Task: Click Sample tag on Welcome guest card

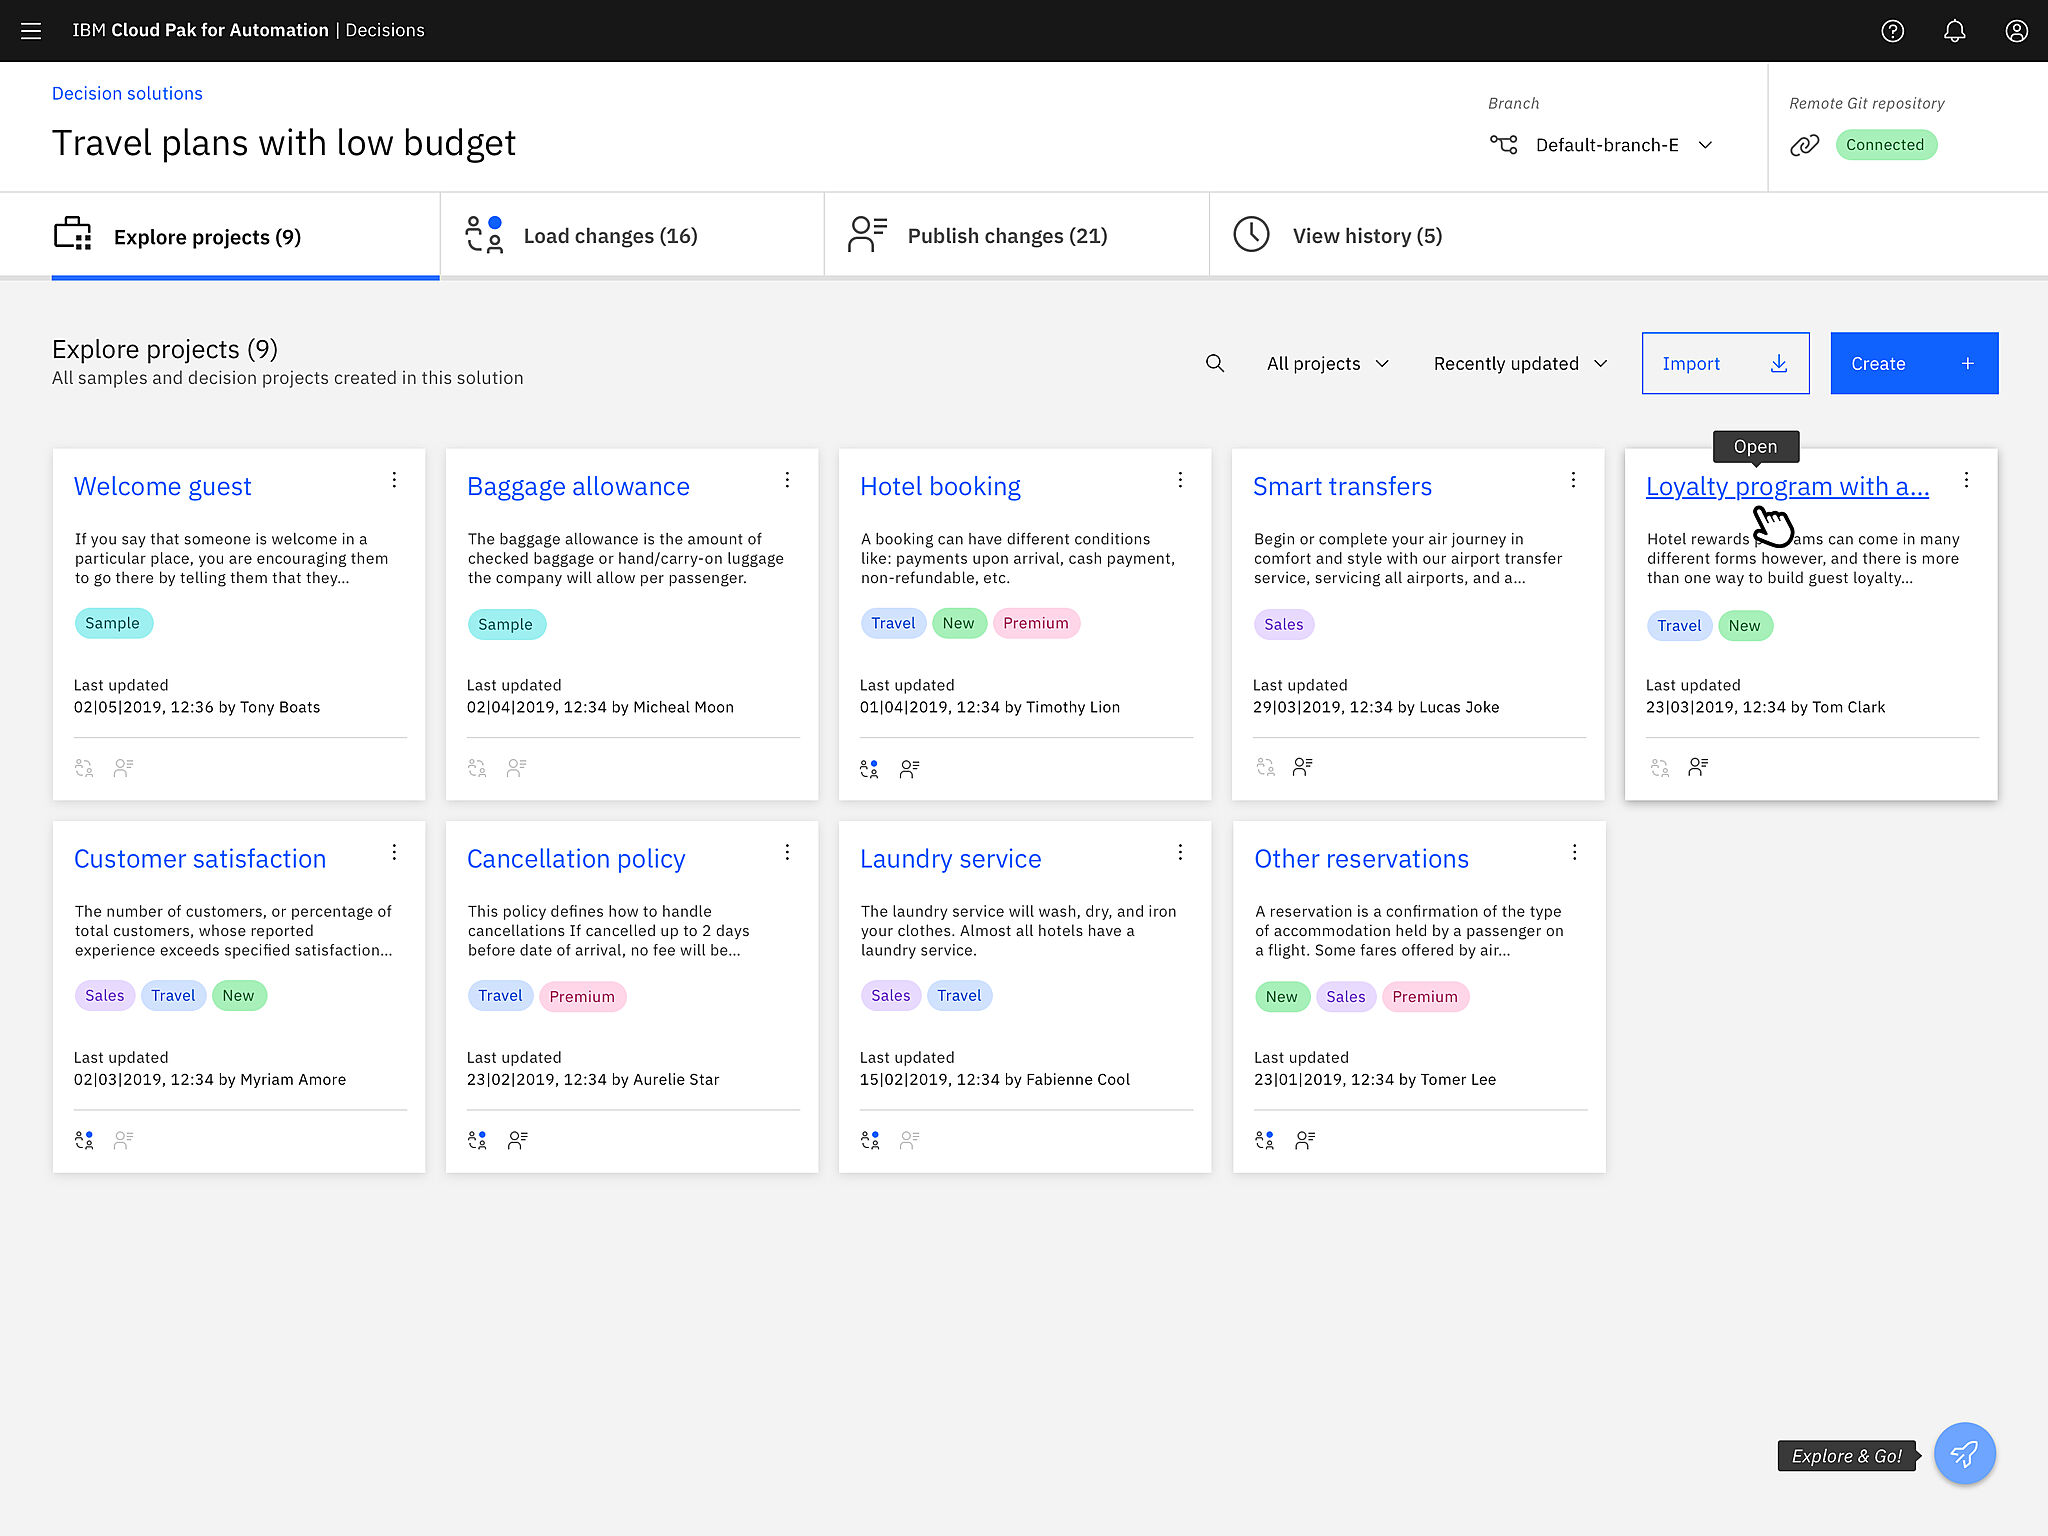Action: point(113,623)
